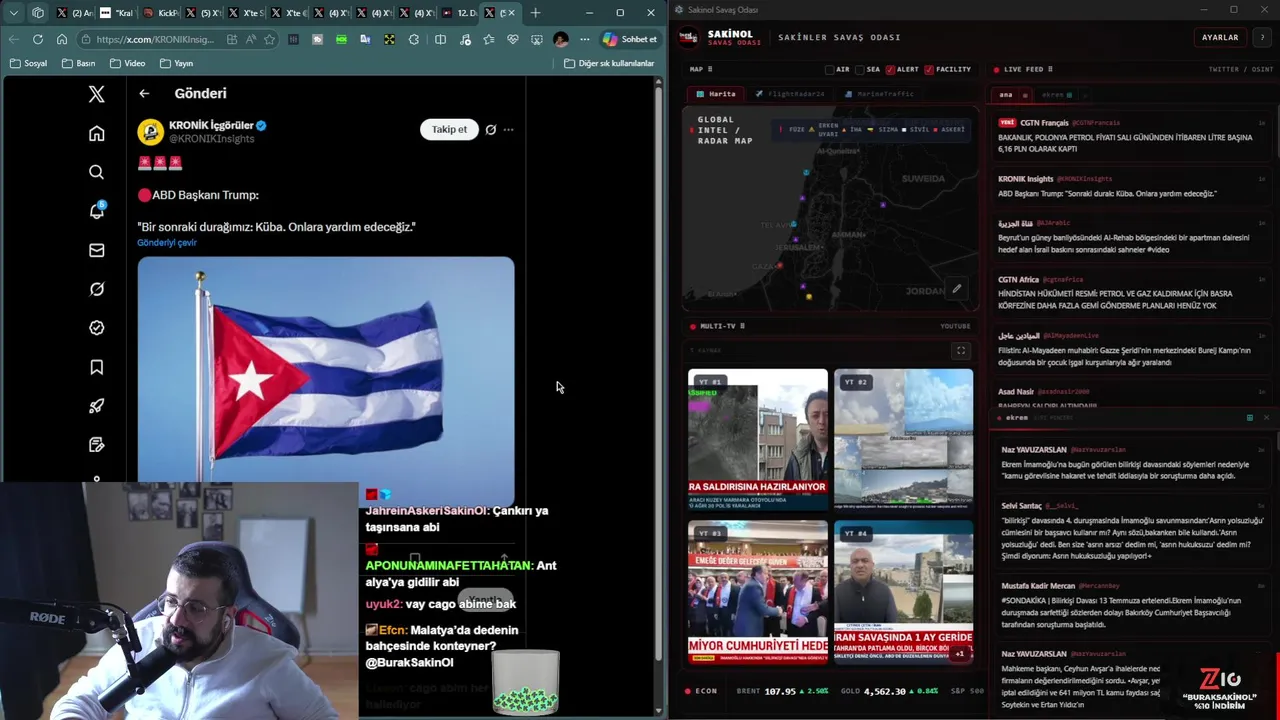Click the map edit pencil icon
This screenshot has width=1280, height=720.
click(956, 289)
